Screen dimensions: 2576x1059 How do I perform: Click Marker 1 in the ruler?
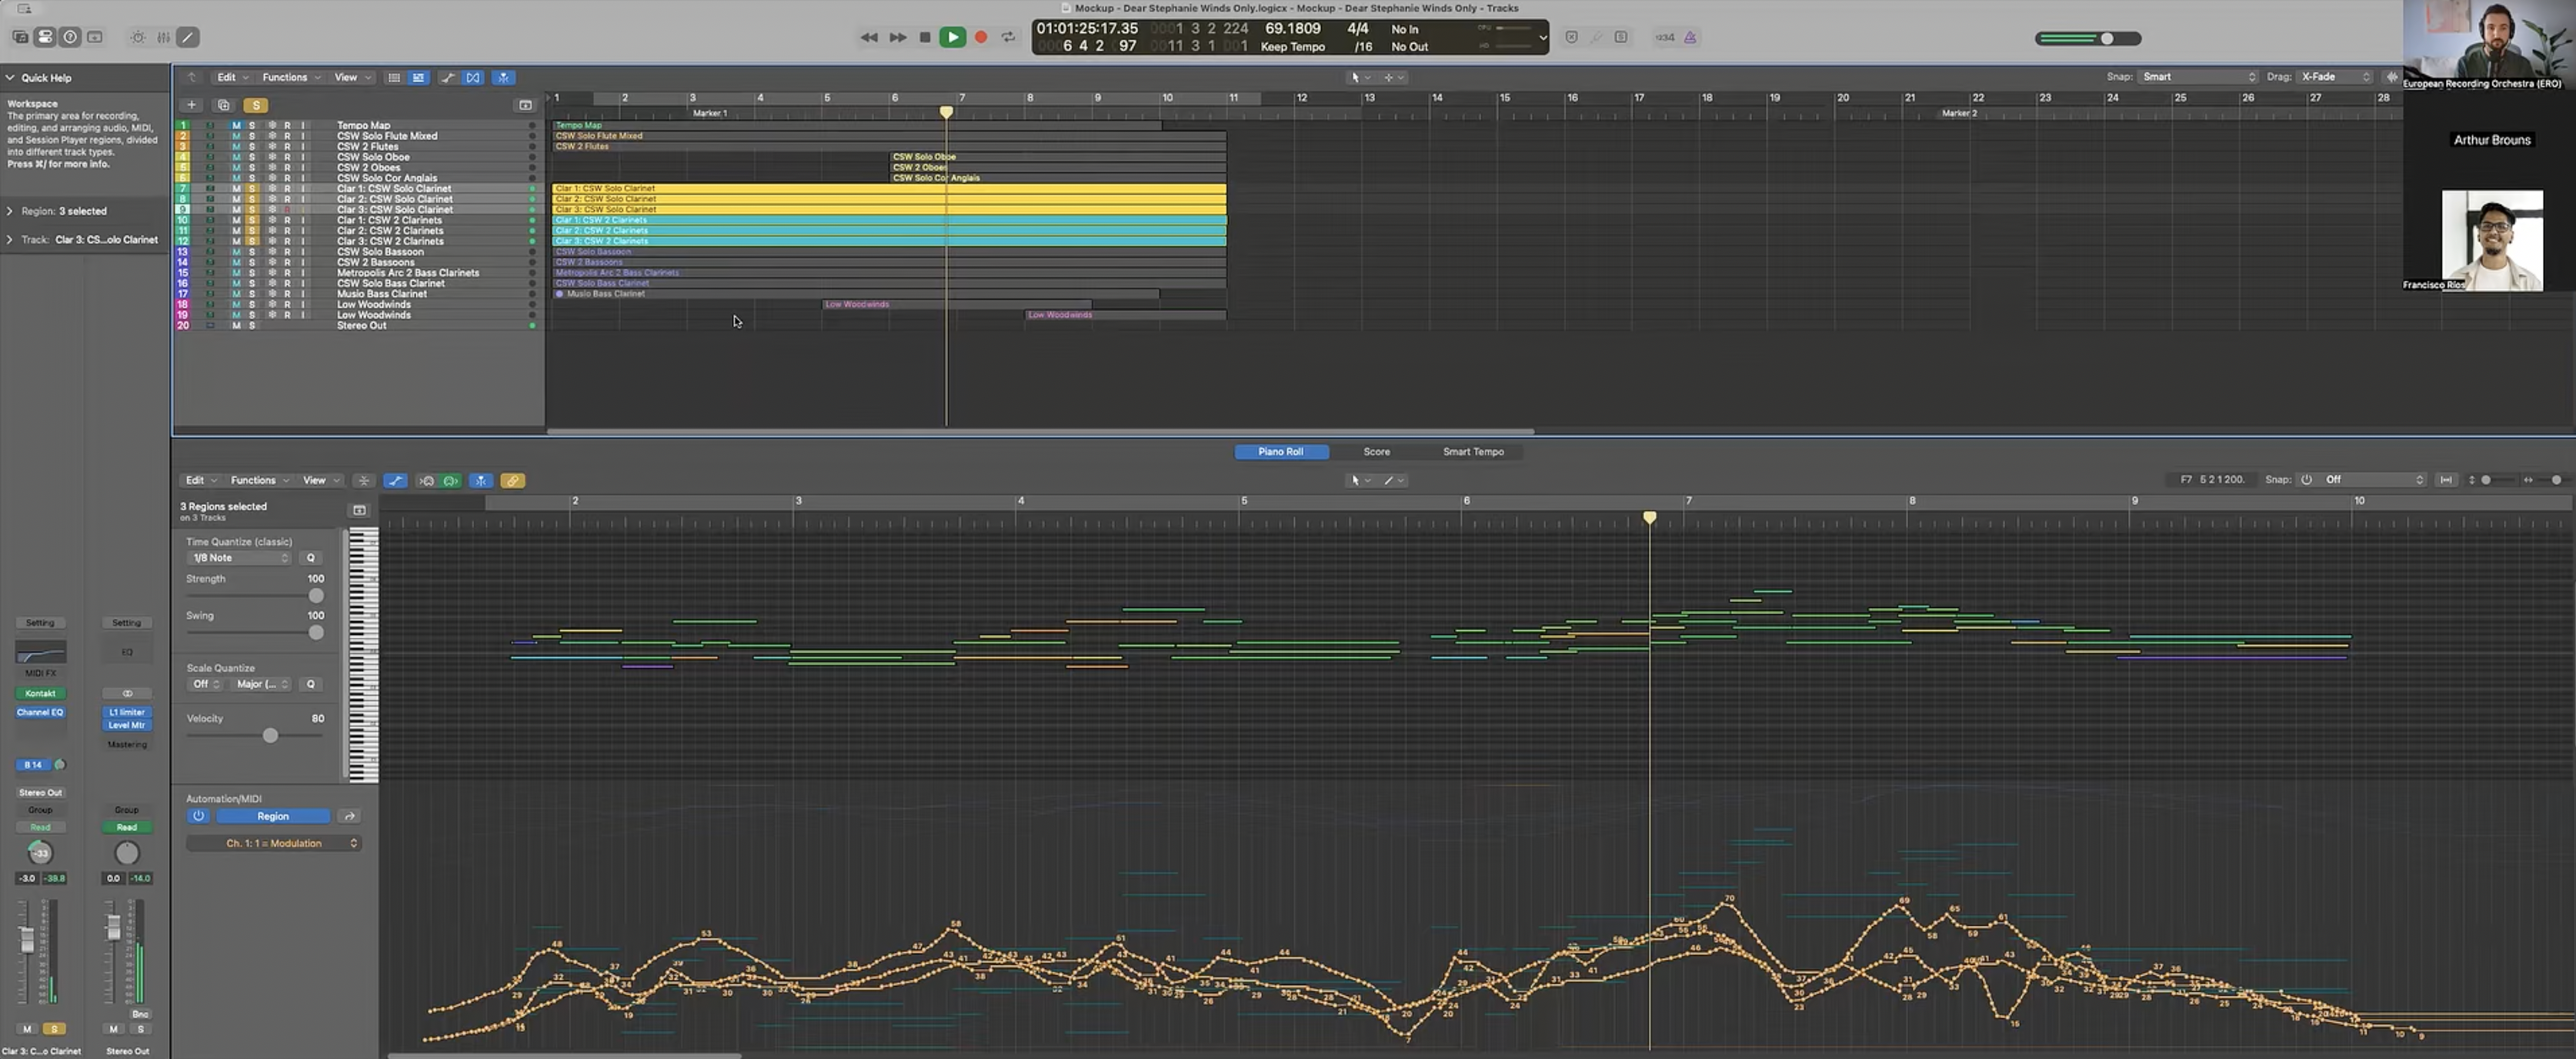click(x=710, y=113)
